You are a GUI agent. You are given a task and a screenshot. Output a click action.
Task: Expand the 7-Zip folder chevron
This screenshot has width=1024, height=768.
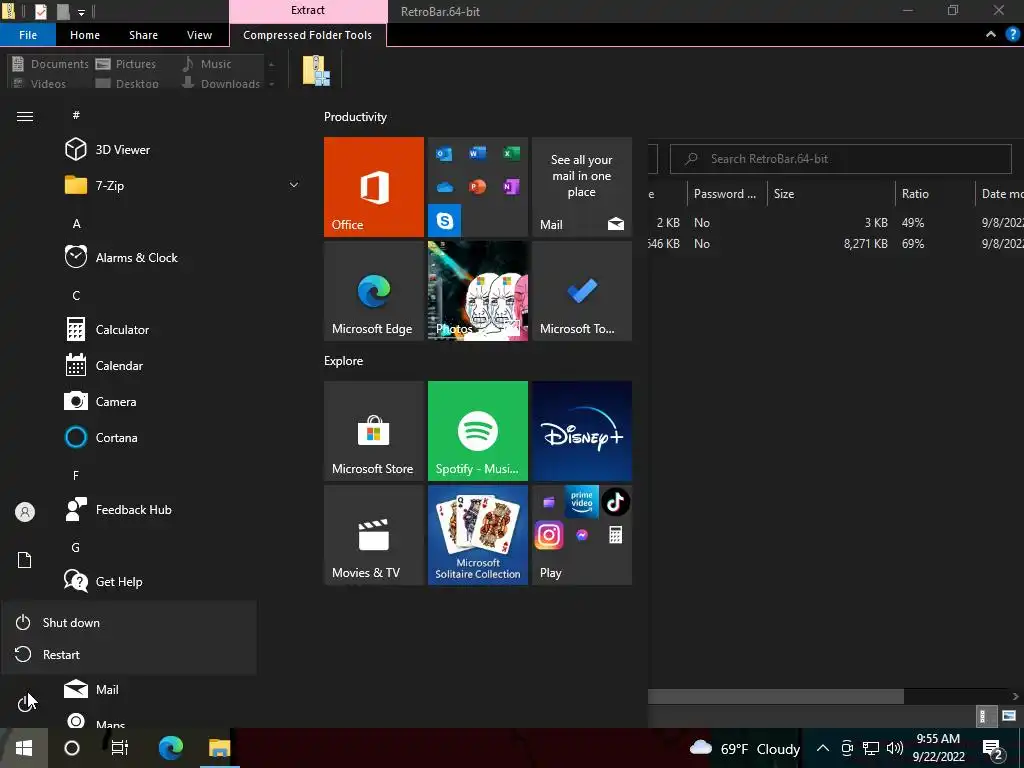coord(294,185)
